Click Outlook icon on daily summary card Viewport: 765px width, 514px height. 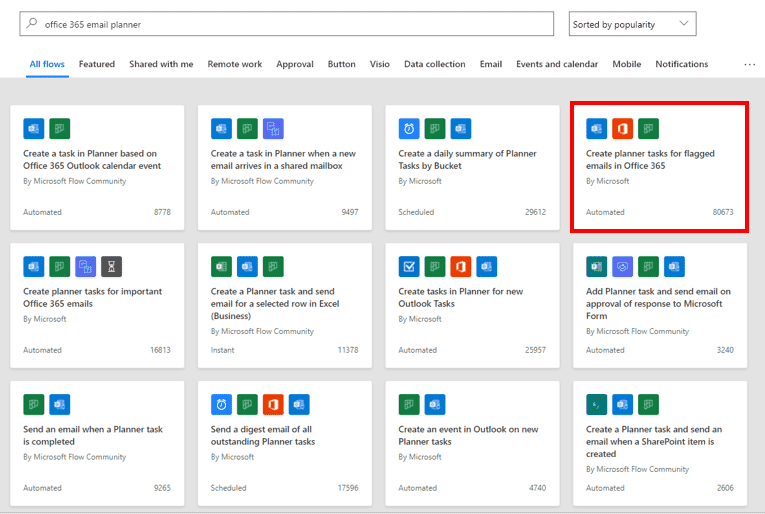pos(461,129)
